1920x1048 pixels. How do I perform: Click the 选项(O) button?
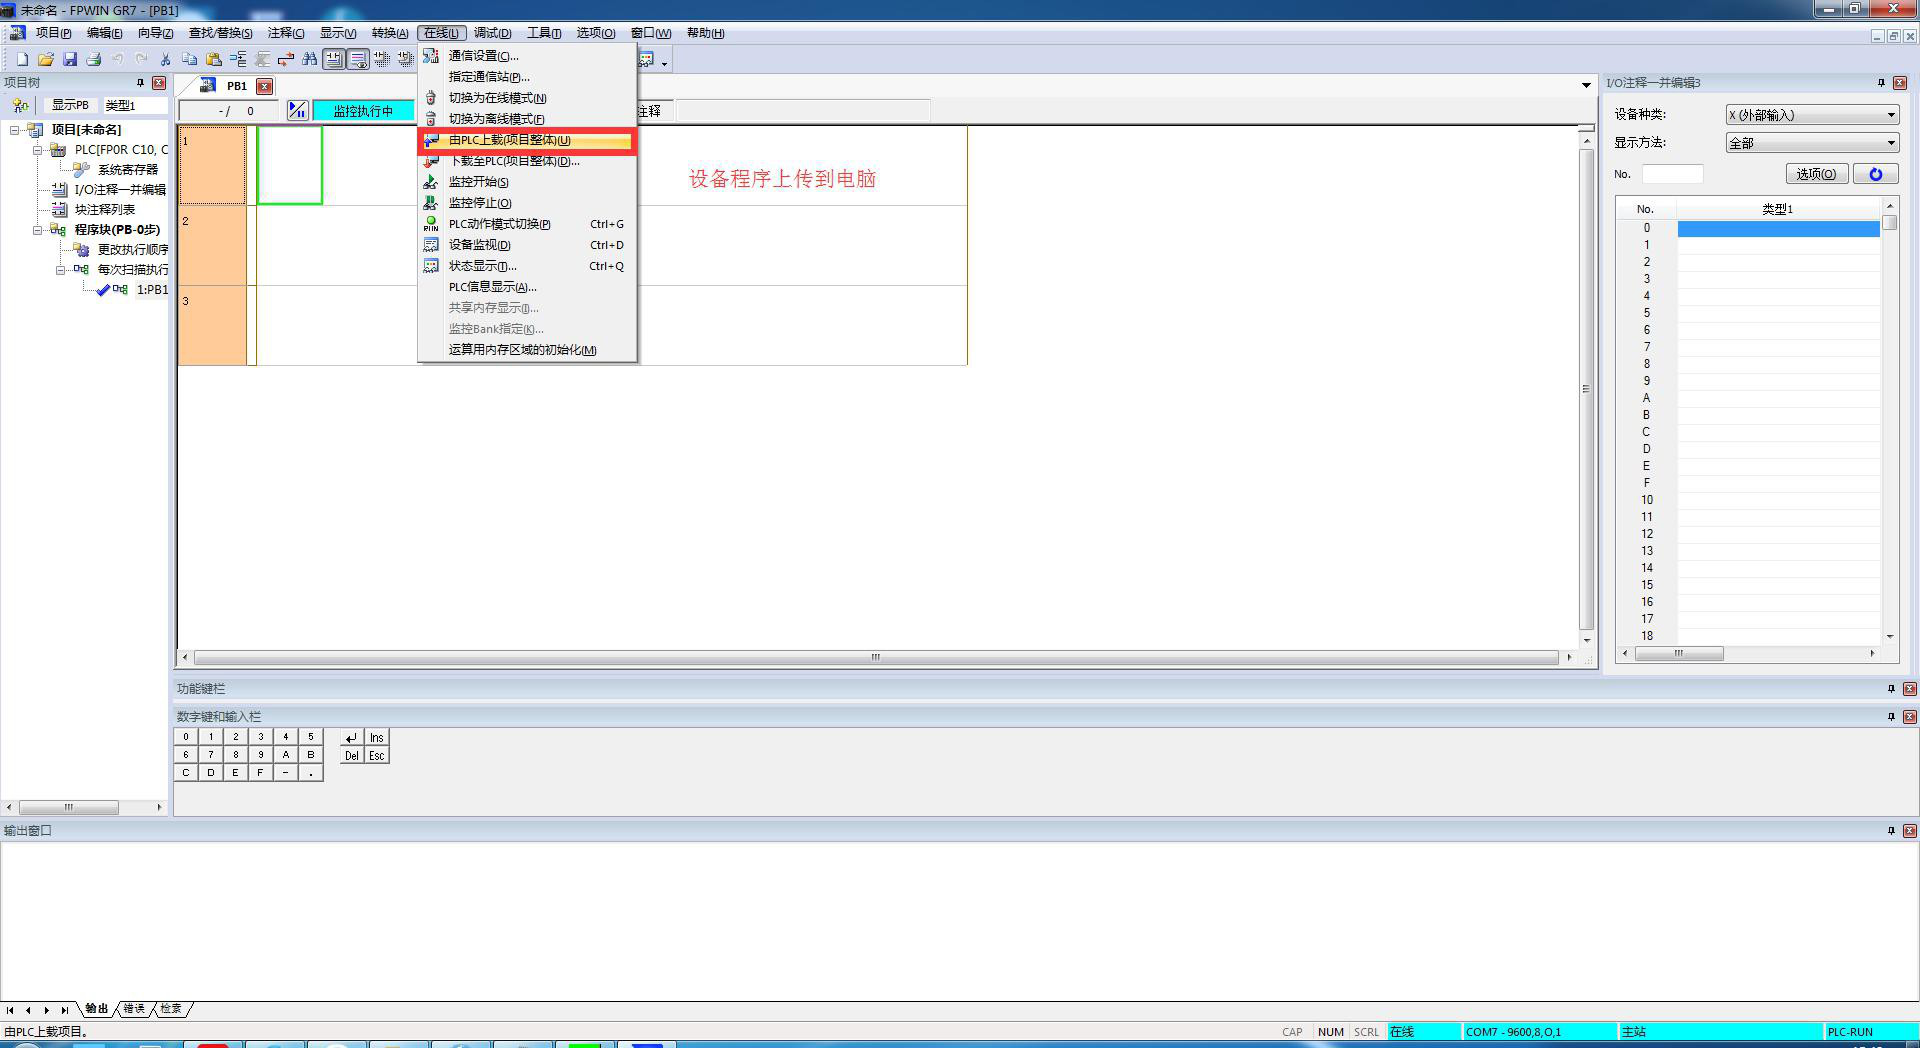1815,174
